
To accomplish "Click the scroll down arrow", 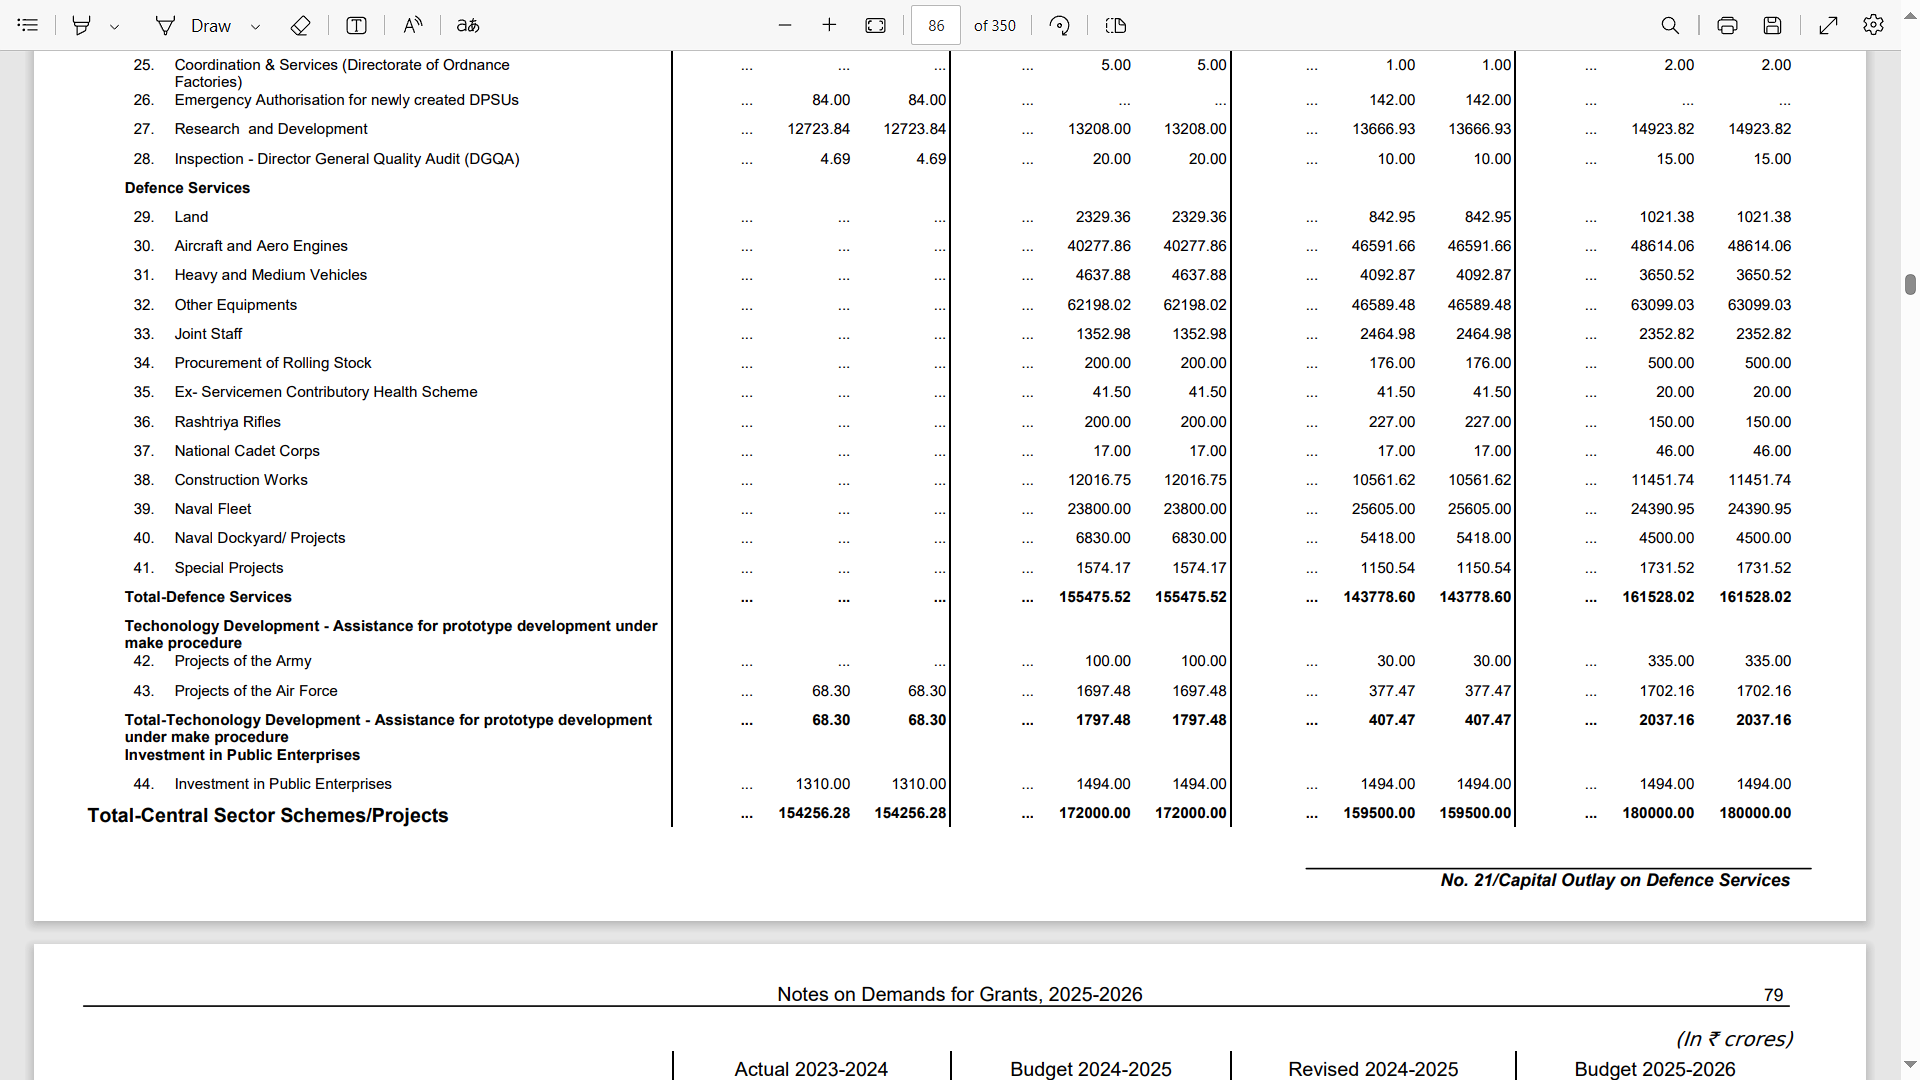I will pos(1910,1065).
